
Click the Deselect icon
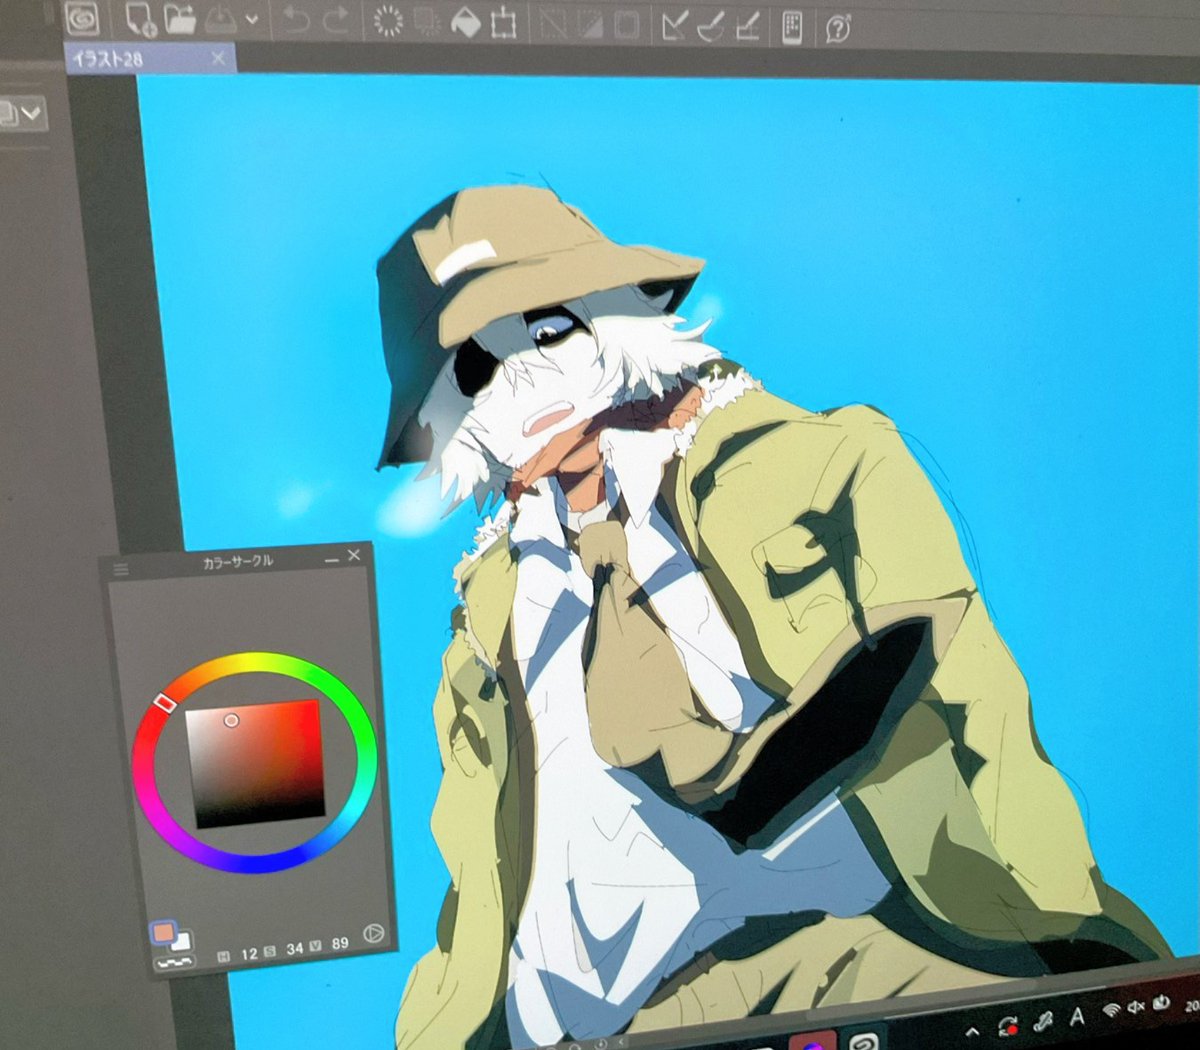click(x=553, y=24)
